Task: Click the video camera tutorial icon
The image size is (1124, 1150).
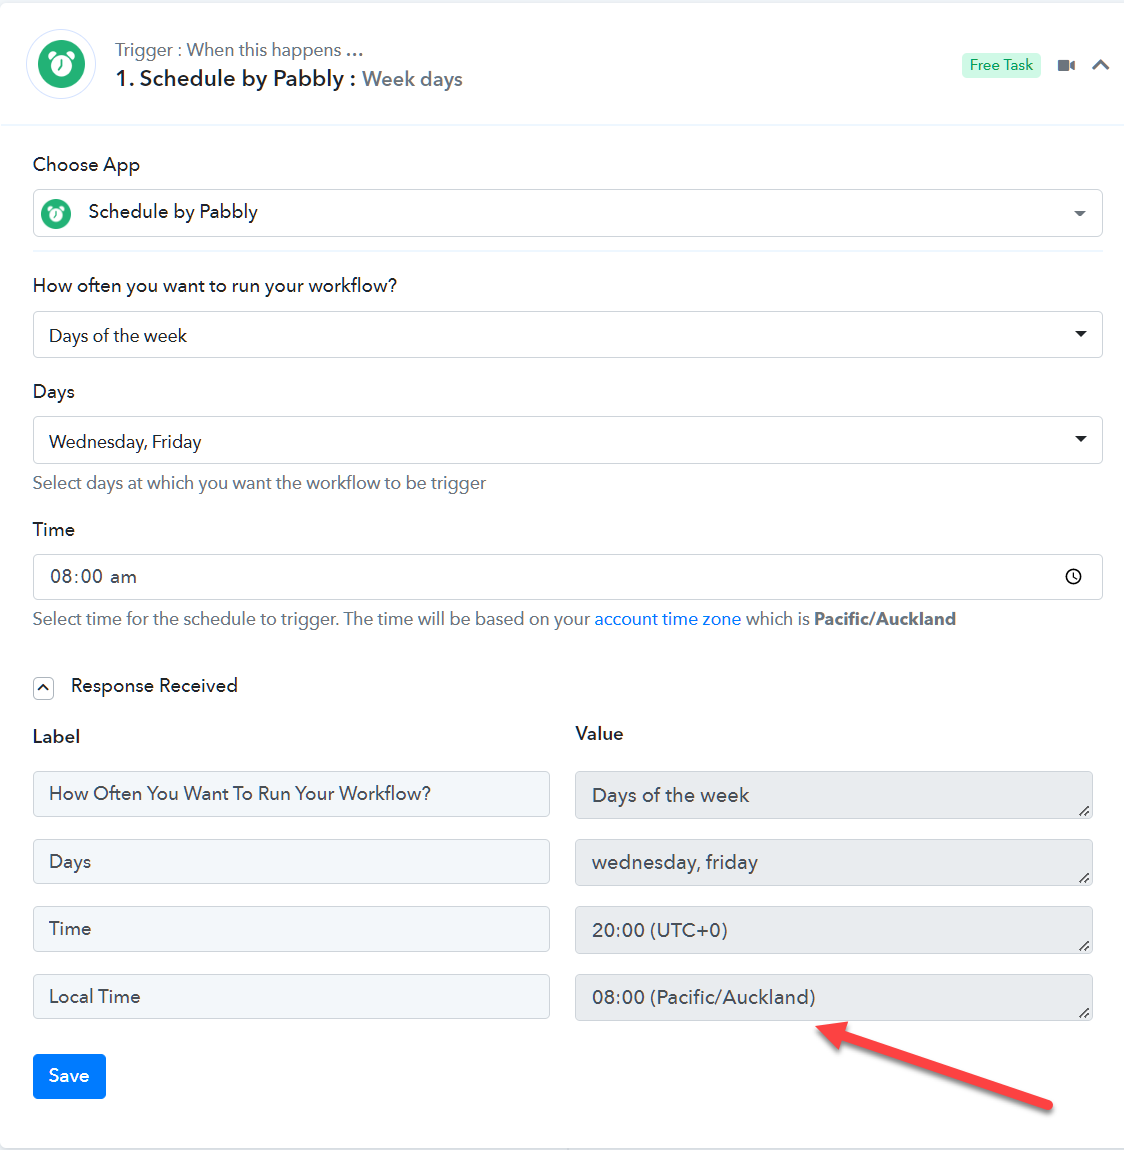Action: click(x=1066, y=65)
